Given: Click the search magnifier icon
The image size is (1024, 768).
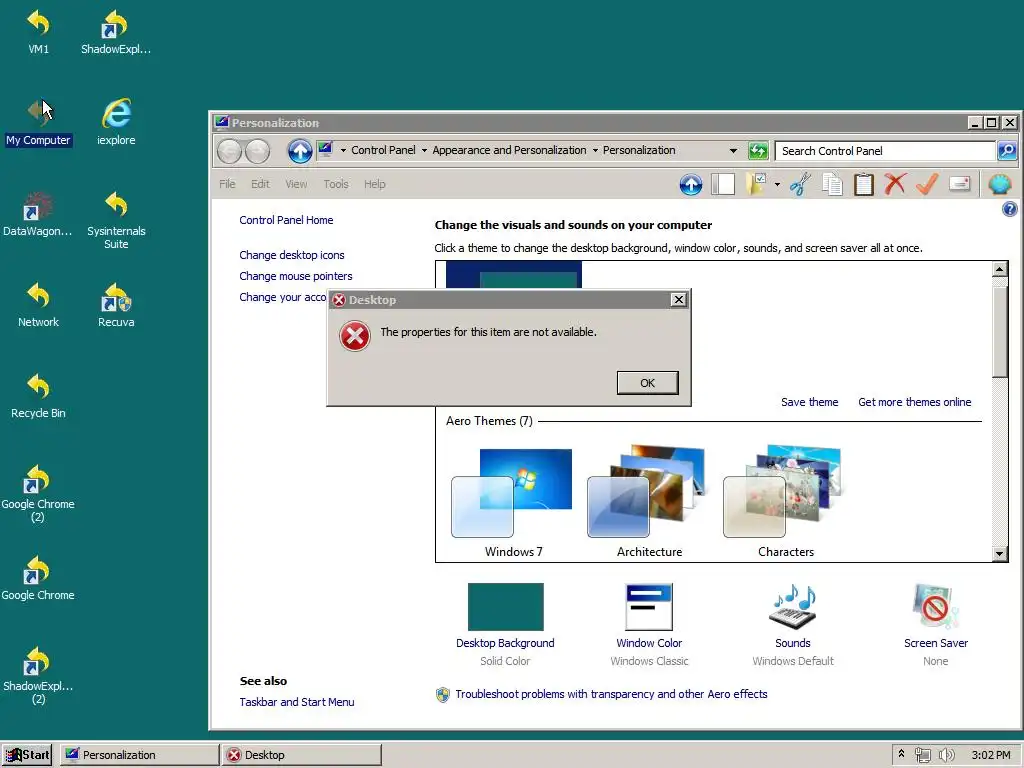Looking at the screenshot, I should (x=1007, y=151).
